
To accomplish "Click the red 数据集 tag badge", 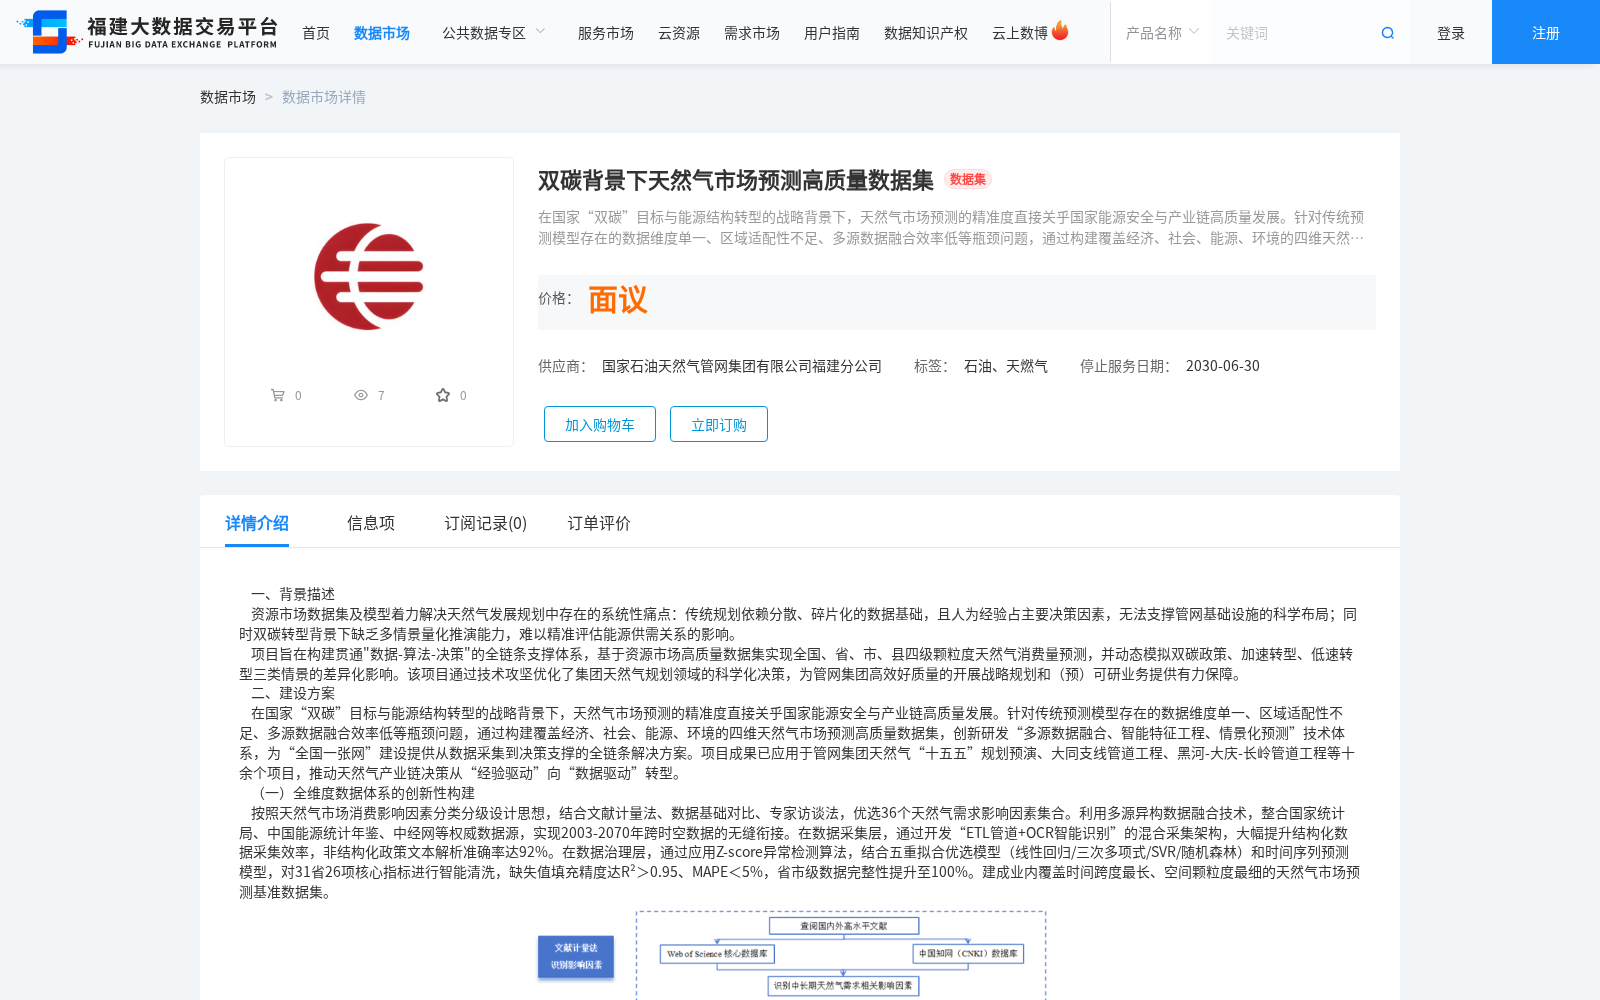I will (967, 180).
